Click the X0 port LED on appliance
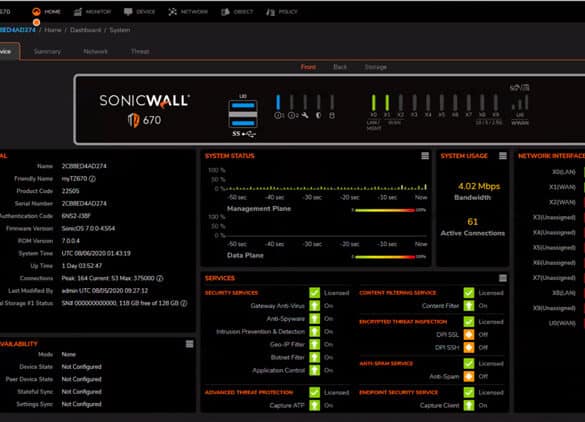The height and width of the screenshot is (422, 585). click(x=373, y=102)
